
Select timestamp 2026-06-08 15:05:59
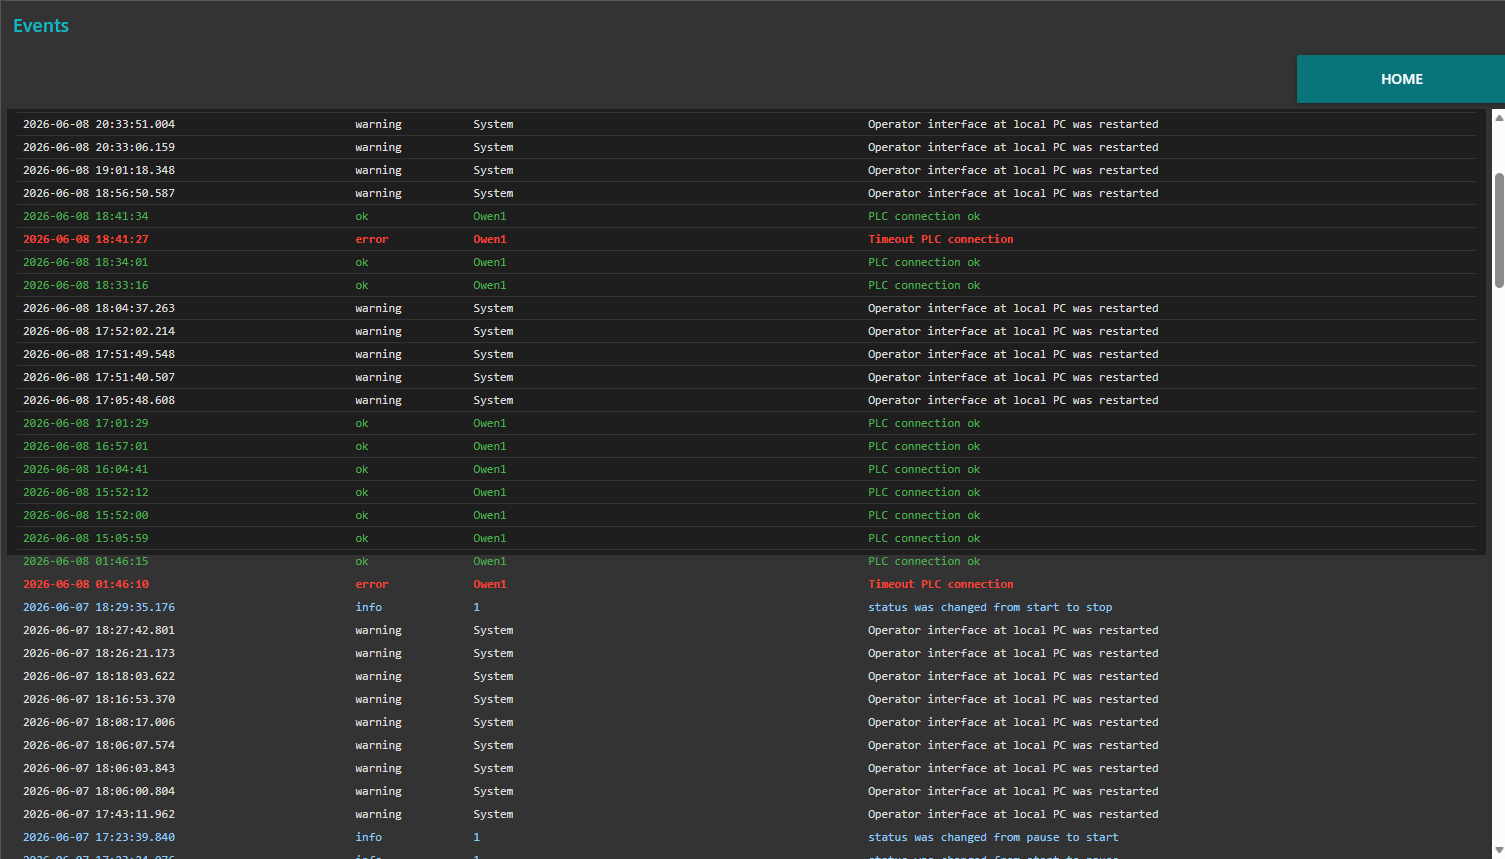click(x=86, y=538)
